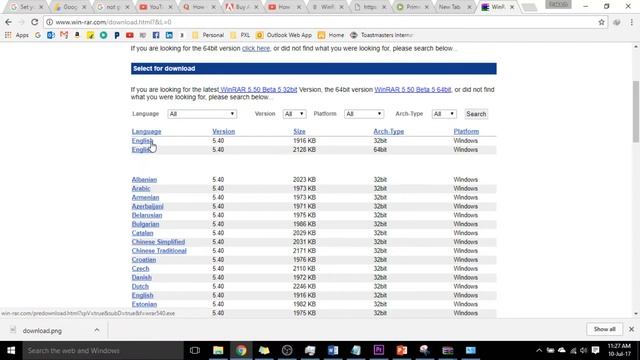Switch to the 'Prem' tab

[x=412, y=7]
